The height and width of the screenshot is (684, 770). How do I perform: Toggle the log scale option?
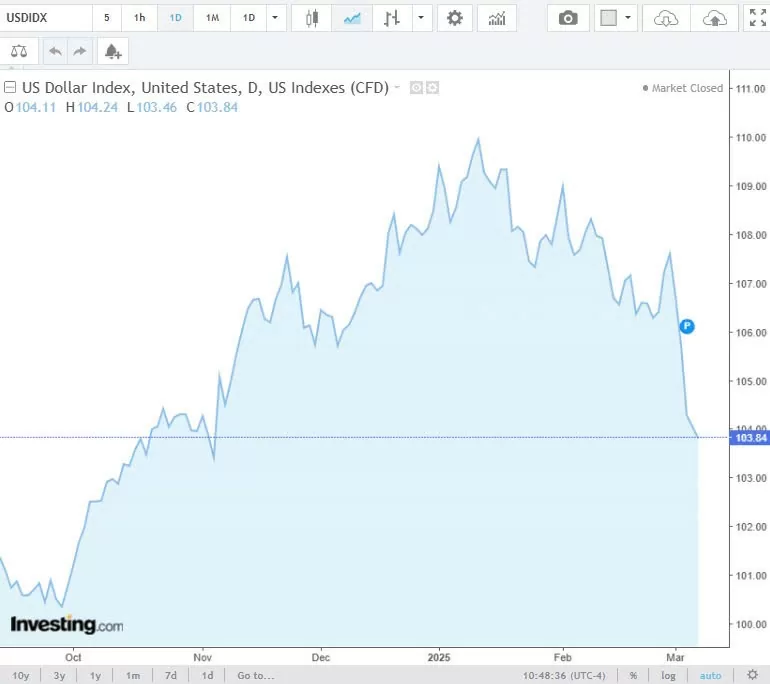(x=668, y=675)
